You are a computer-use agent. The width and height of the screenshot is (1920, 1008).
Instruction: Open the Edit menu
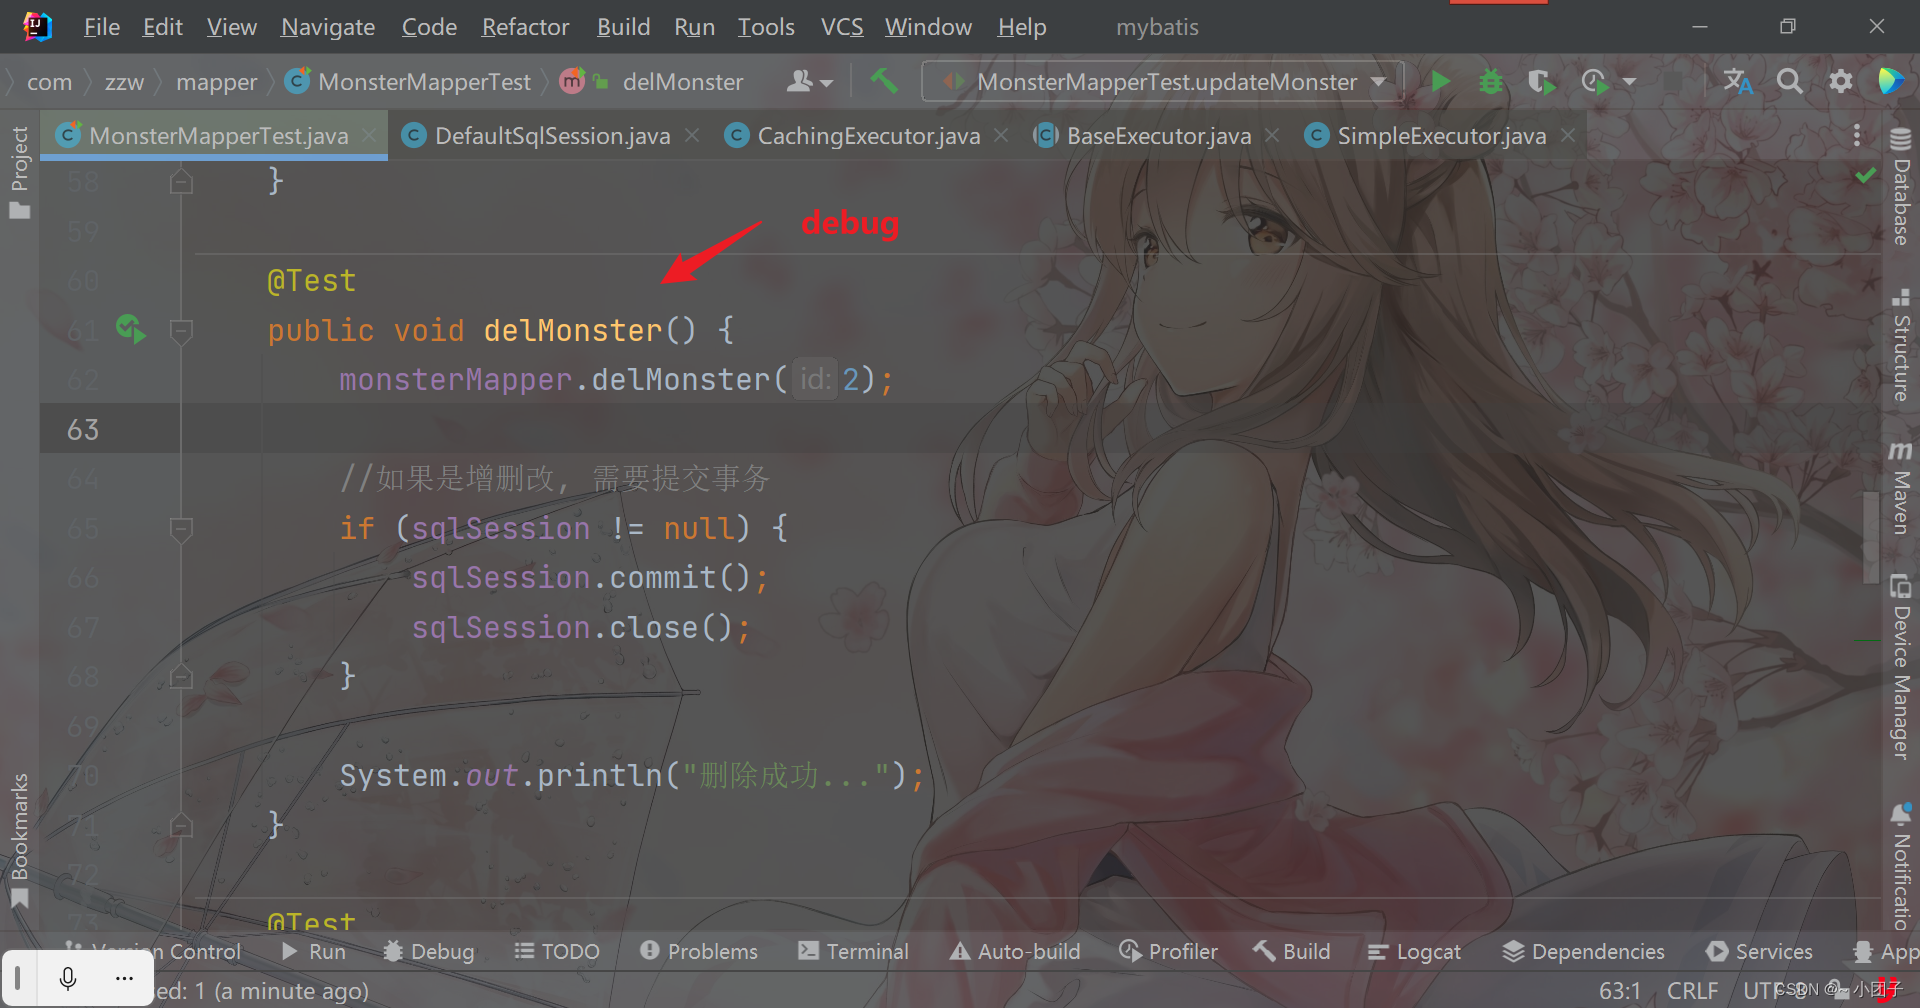[162, 27]
